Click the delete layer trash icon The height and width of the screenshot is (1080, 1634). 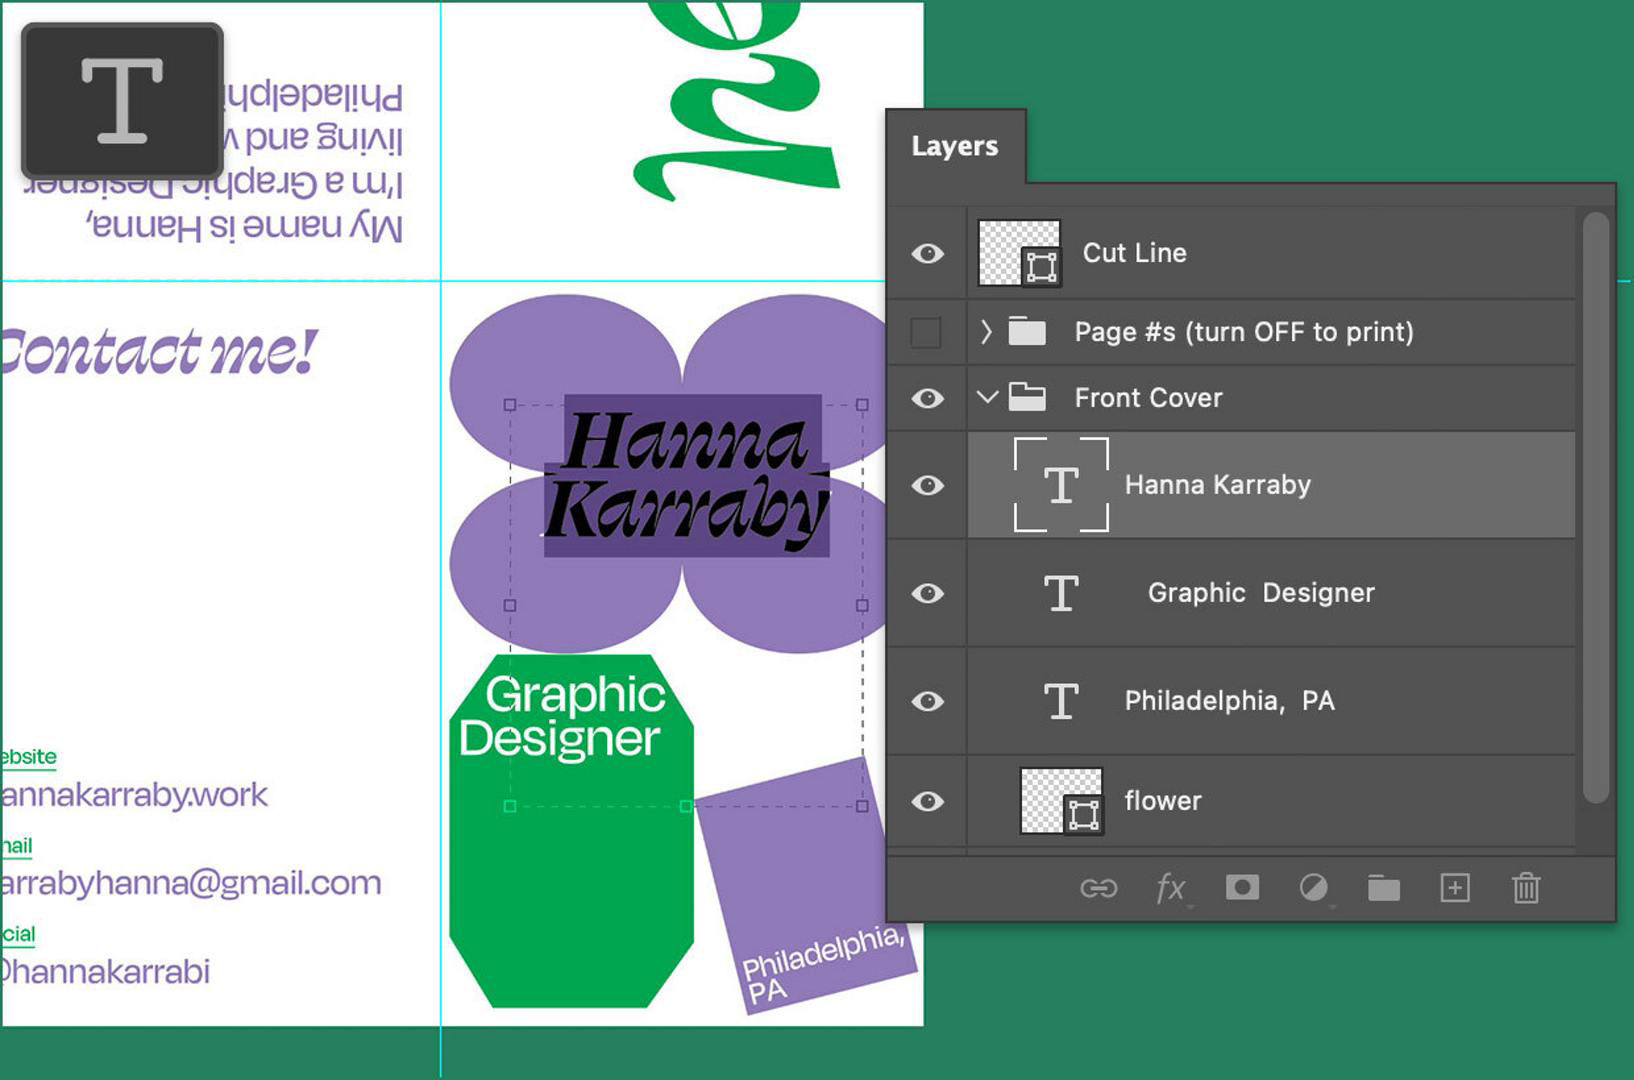1525,888
